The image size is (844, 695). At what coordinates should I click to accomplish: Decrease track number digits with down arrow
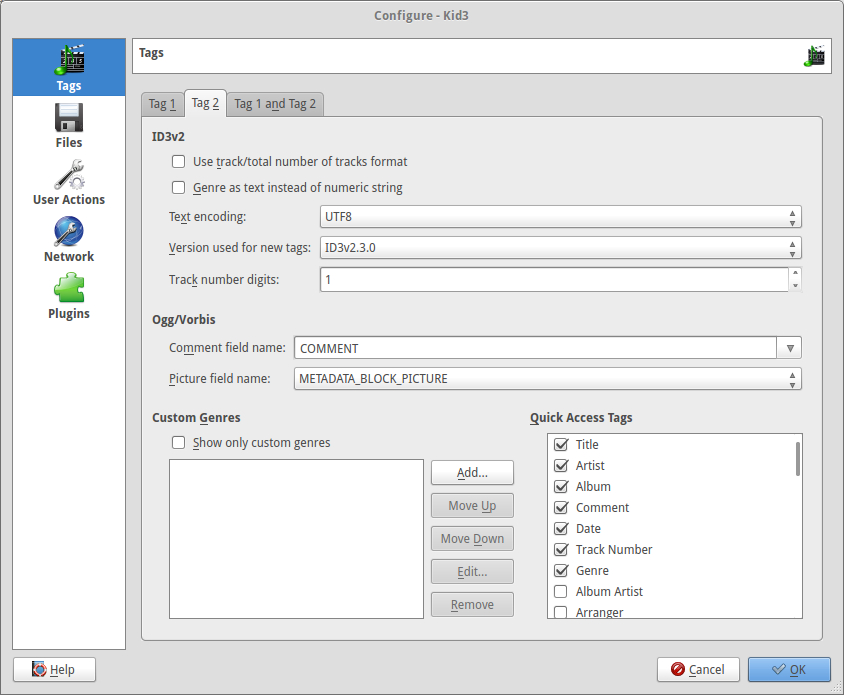795,286
